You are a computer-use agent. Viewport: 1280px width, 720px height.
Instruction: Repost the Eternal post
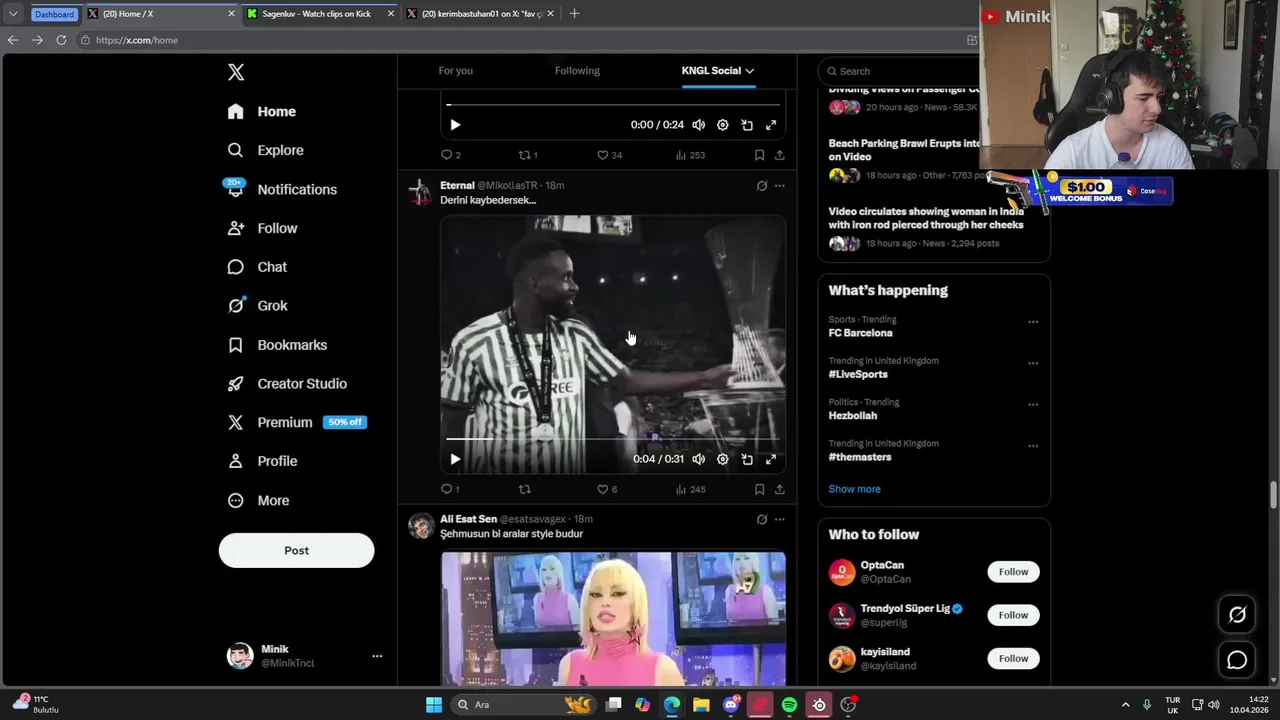524,489
